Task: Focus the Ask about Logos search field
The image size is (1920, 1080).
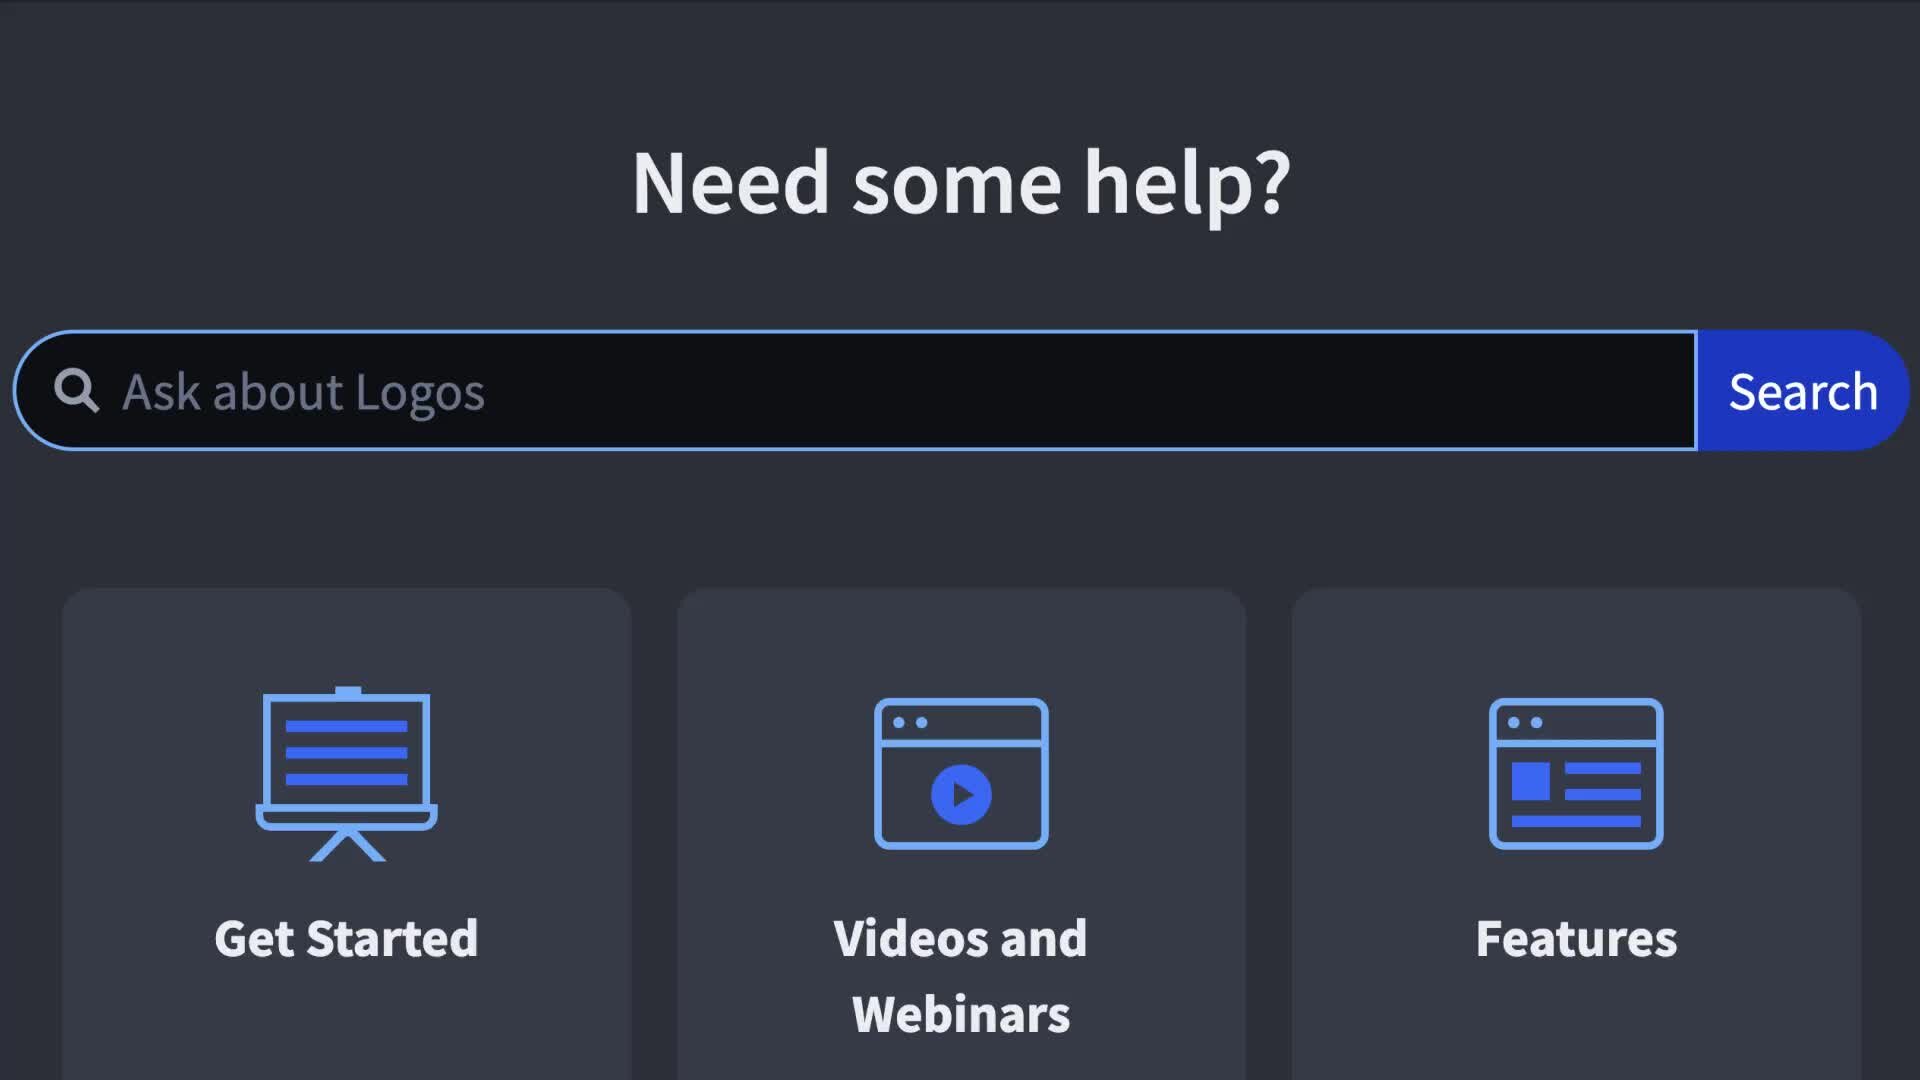Action: pos(856,391)
